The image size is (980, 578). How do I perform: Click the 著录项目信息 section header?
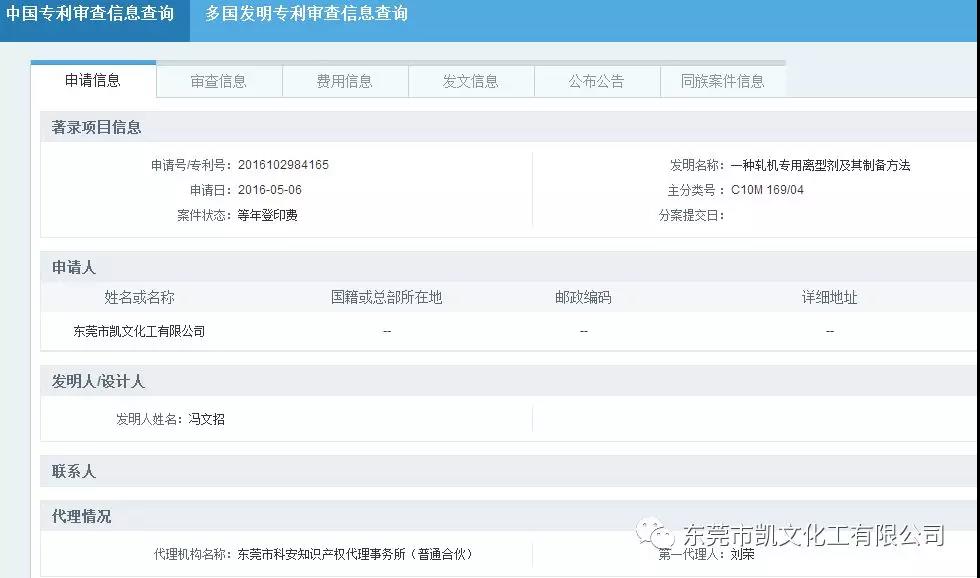[508, 127]
